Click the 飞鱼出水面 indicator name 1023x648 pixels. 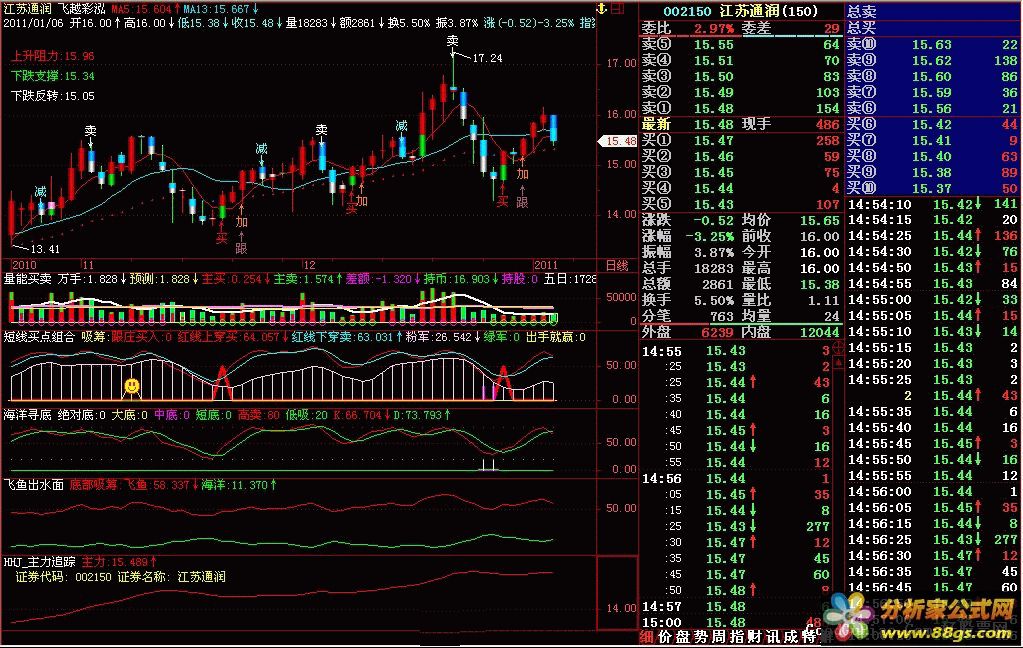click(x=34, y=485)
